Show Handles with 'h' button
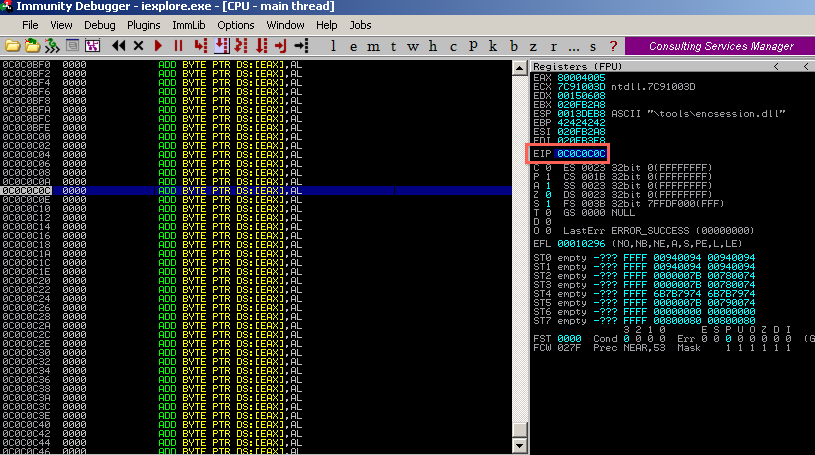This screenshot has width=815, height=455. (433, 46)
